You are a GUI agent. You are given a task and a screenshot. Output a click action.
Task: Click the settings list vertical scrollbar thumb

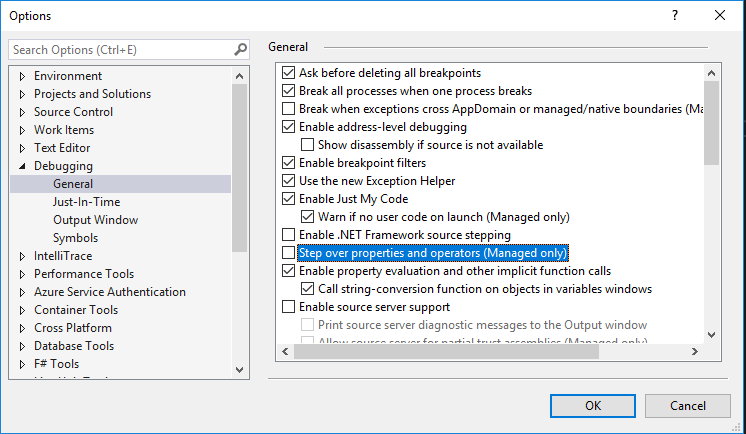coord(711,123)
